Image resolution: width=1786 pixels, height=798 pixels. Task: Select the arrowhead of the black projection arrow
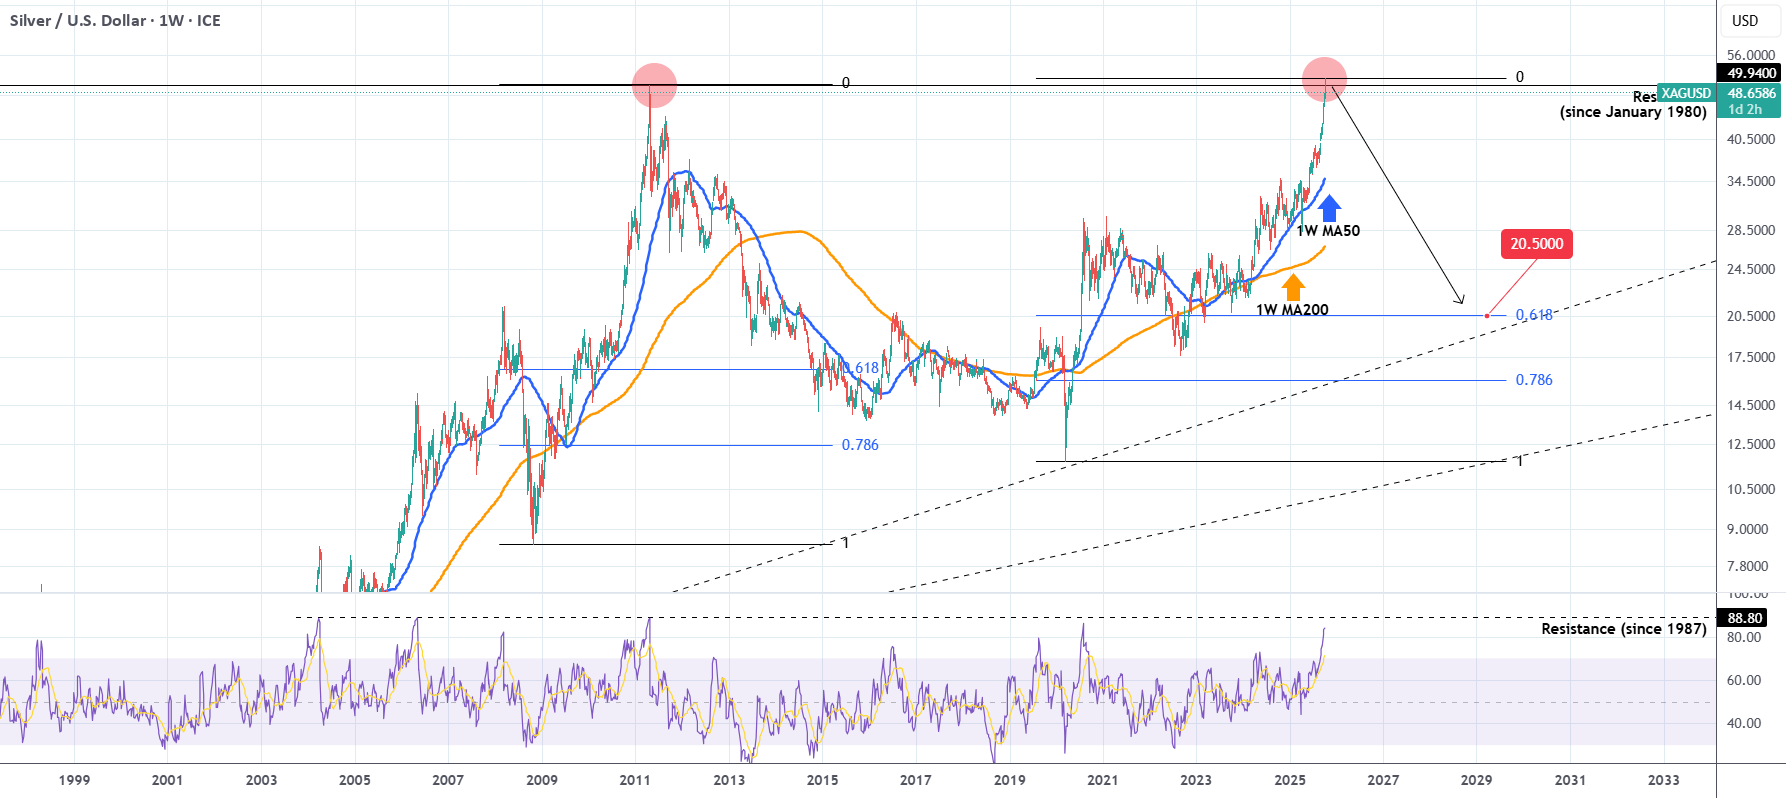click(1459, 298)
